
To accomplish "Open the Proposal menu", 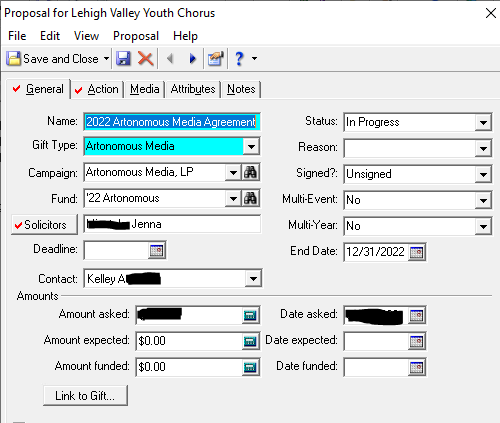I will pyautogui.click(x=136, y=36).
